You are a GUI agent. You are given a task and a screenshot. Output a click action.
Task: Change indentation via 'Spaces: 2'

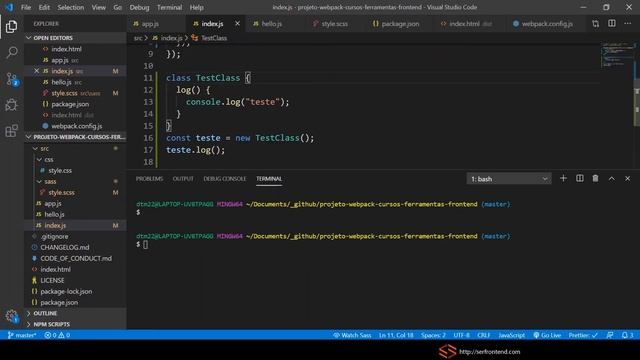pyautogui.click(x=433, y=335)
